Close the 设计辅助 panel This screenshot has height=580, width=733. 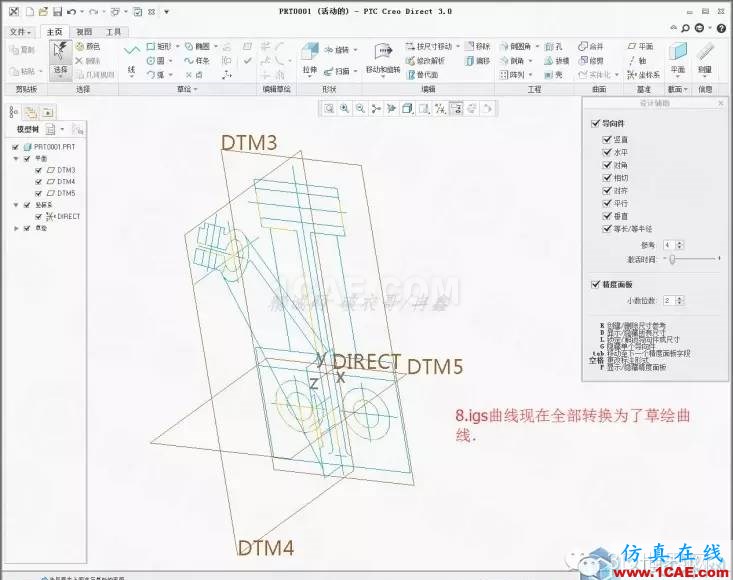[721, 103]
